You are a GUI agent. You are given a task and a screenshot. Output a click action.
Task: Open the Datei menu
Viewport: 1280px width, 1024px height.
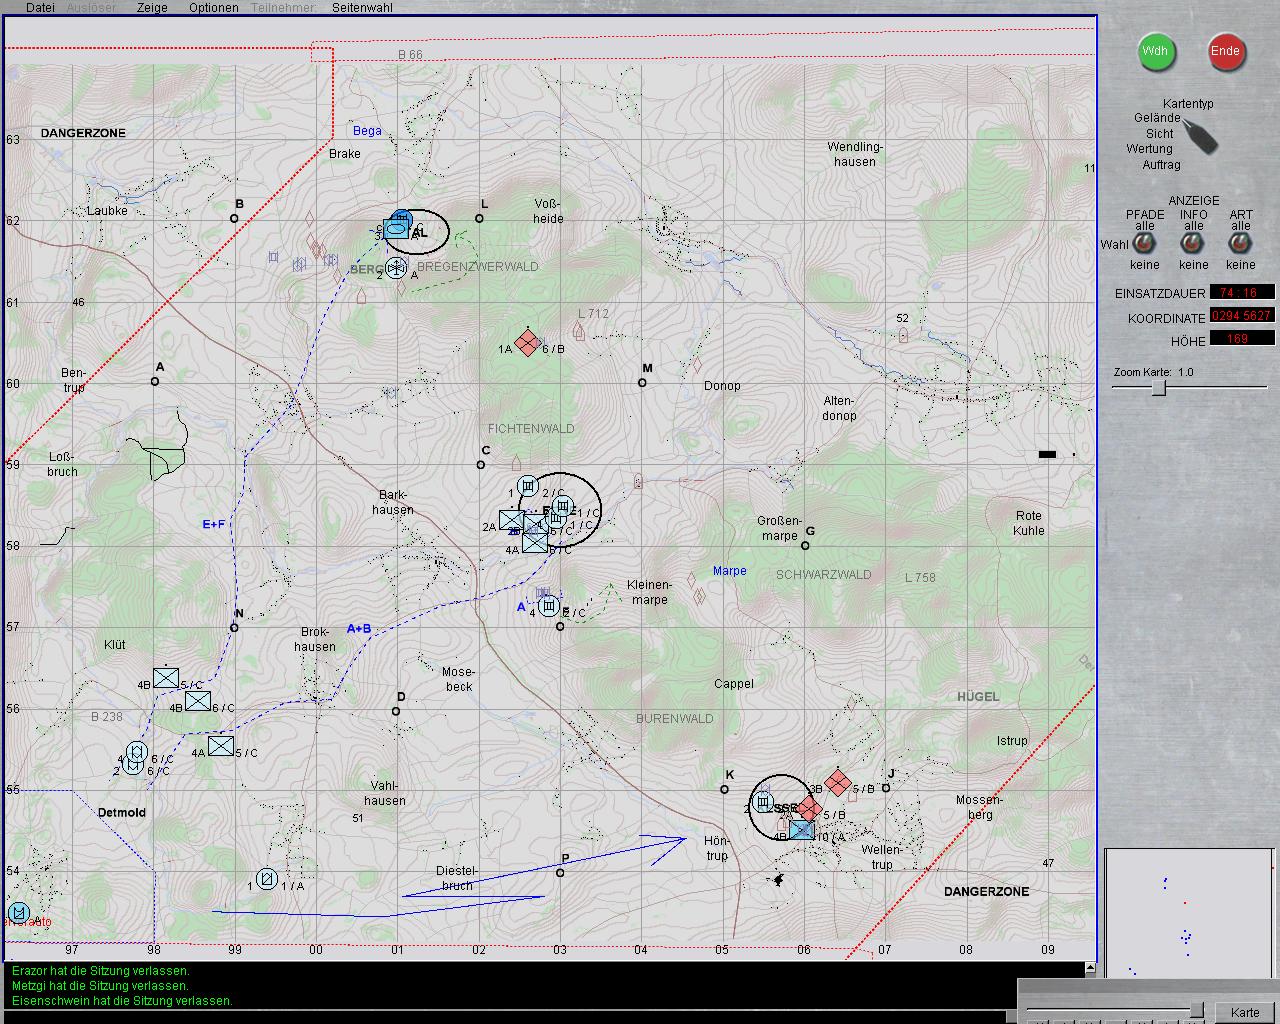tap(40, 7)
